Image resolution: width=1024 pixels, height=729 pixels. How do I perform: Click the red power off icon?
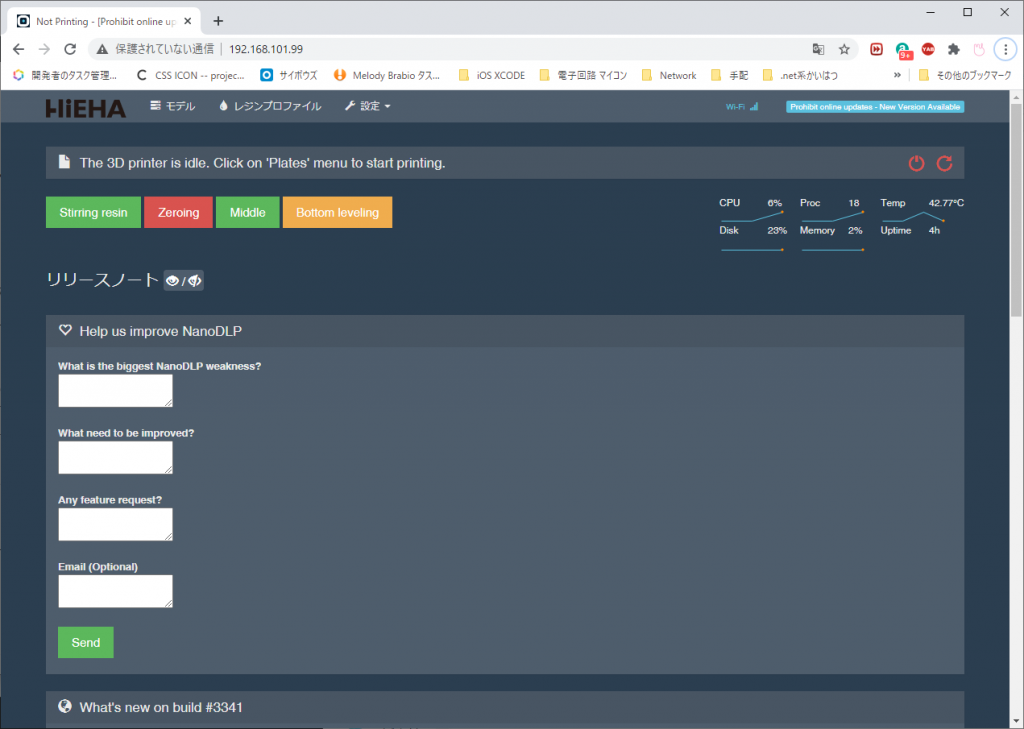(x=916, y=163)
